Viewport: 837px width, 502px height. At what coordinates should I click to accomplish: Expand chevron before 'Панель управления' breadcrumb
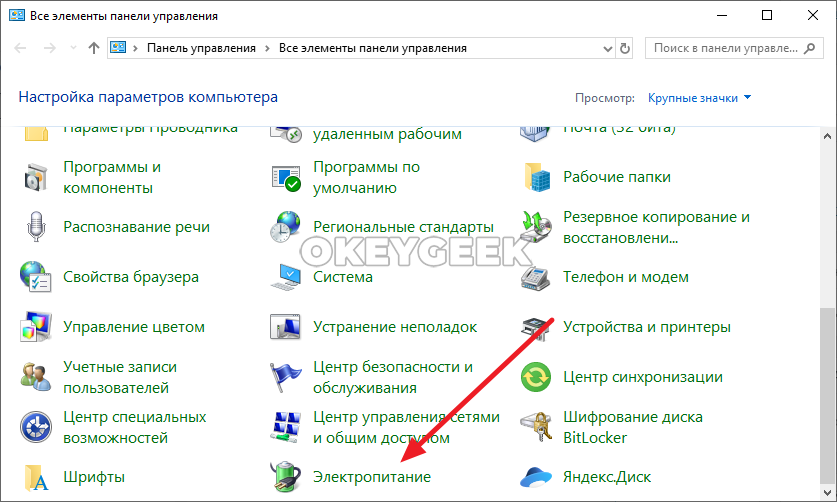click(136, 49)
